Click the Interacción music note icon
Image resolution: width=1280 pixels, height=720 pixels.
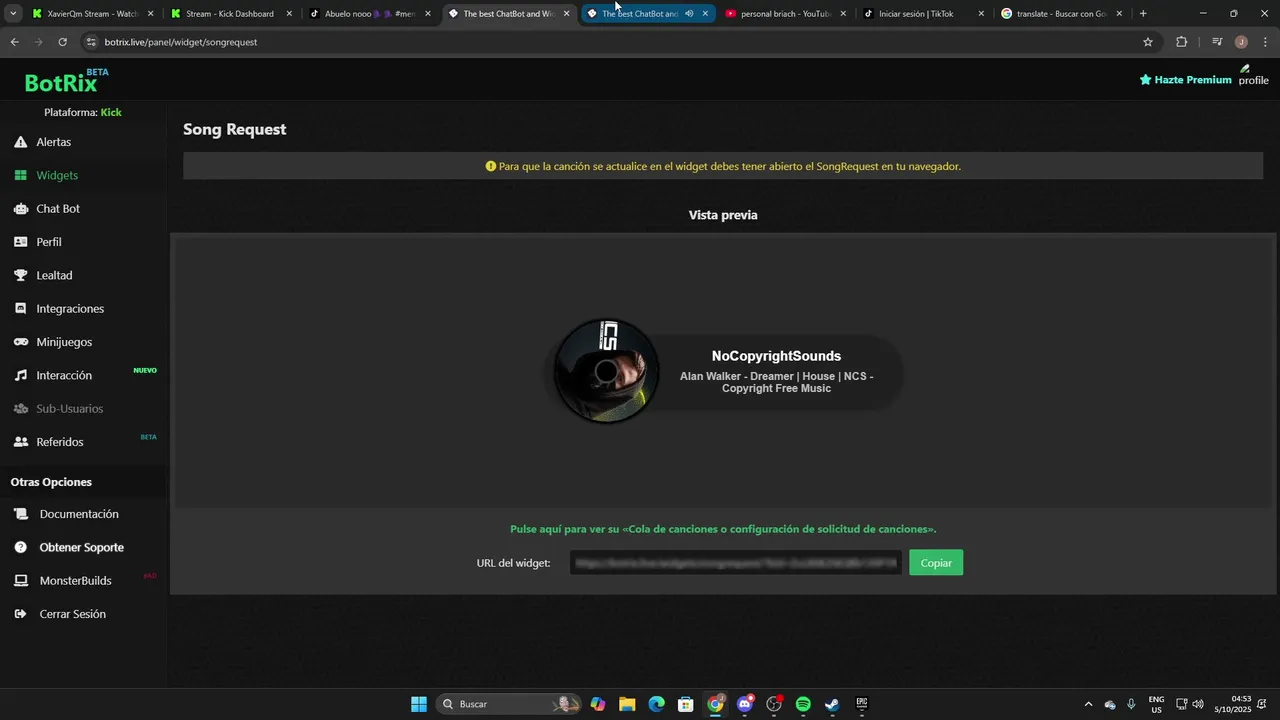click(21, 375)
